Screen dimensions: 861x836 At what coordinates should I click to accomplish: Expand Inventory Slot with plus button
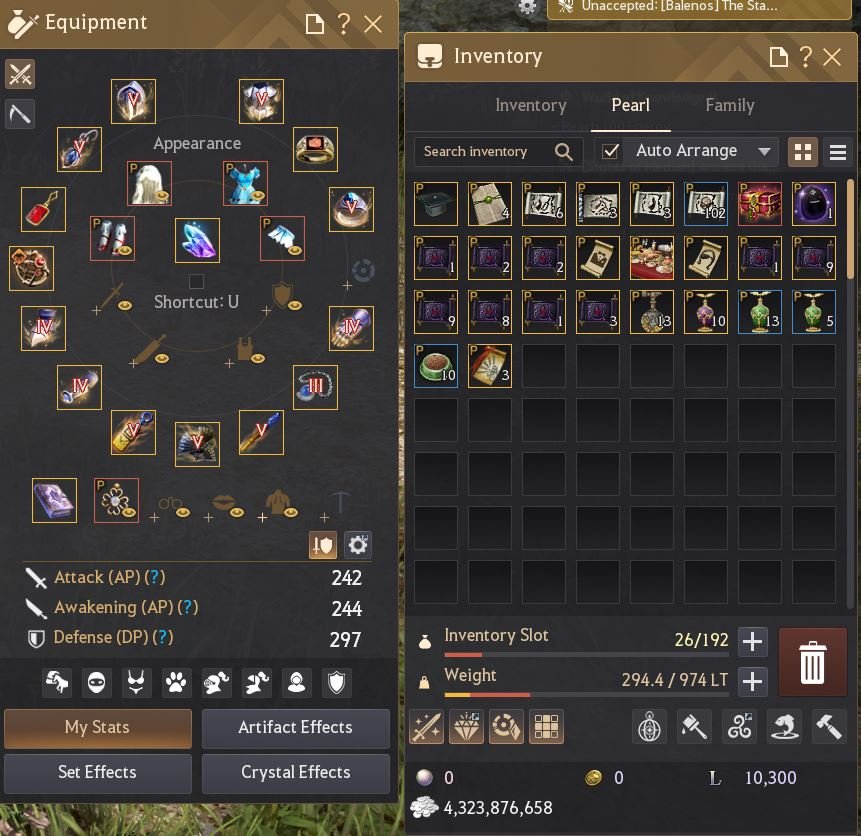point(752,641)
